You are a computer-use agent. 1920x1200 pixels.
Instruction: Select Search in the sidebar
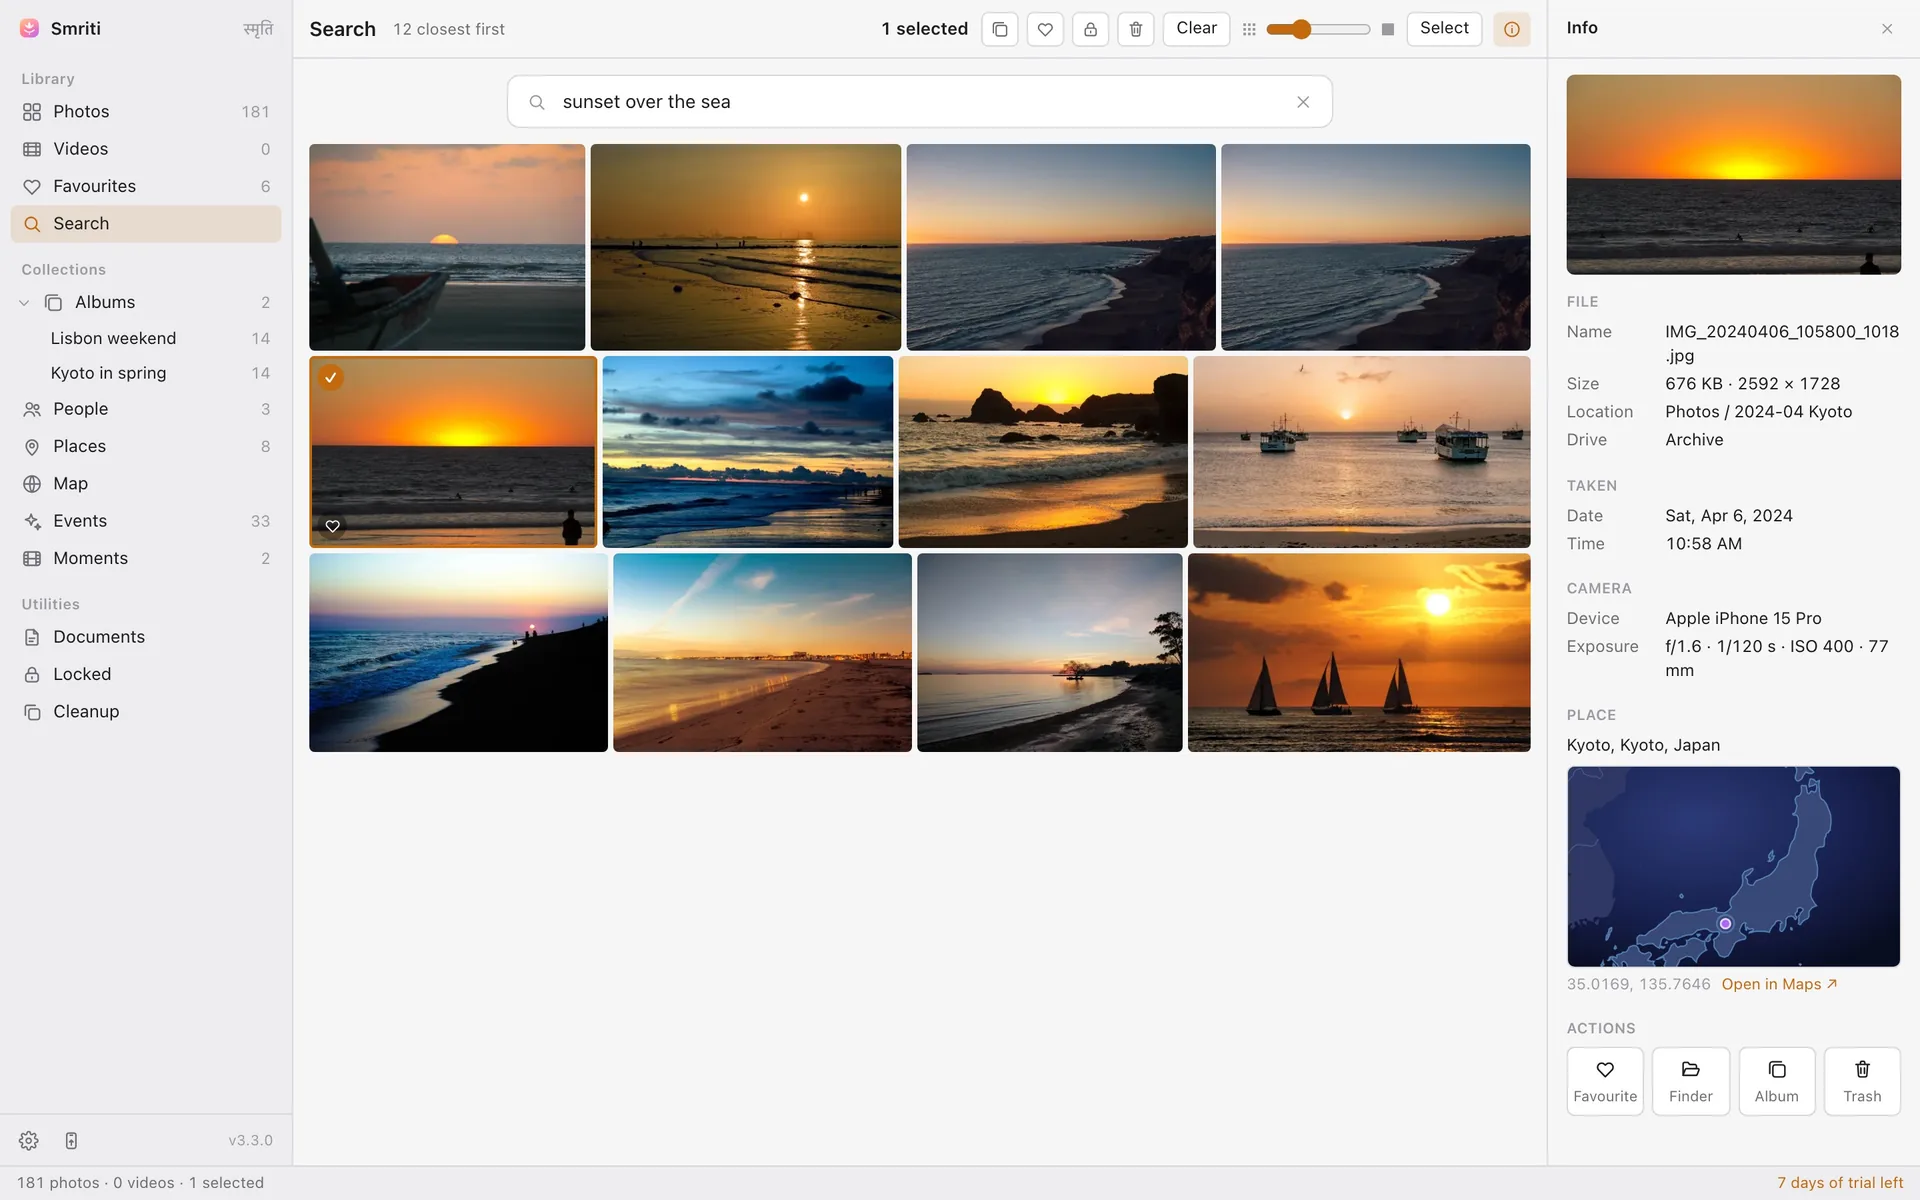(146, 224)
